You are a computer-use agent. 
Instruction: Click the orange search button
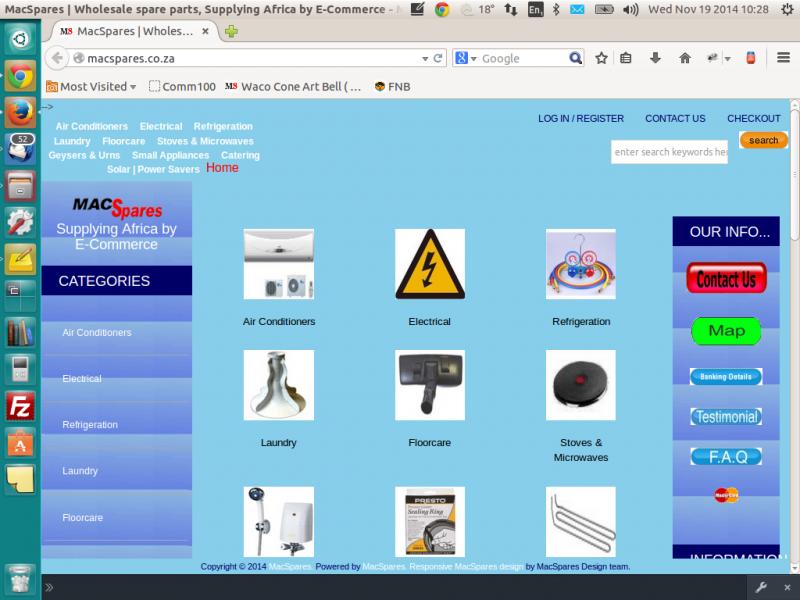click(763, 140)
